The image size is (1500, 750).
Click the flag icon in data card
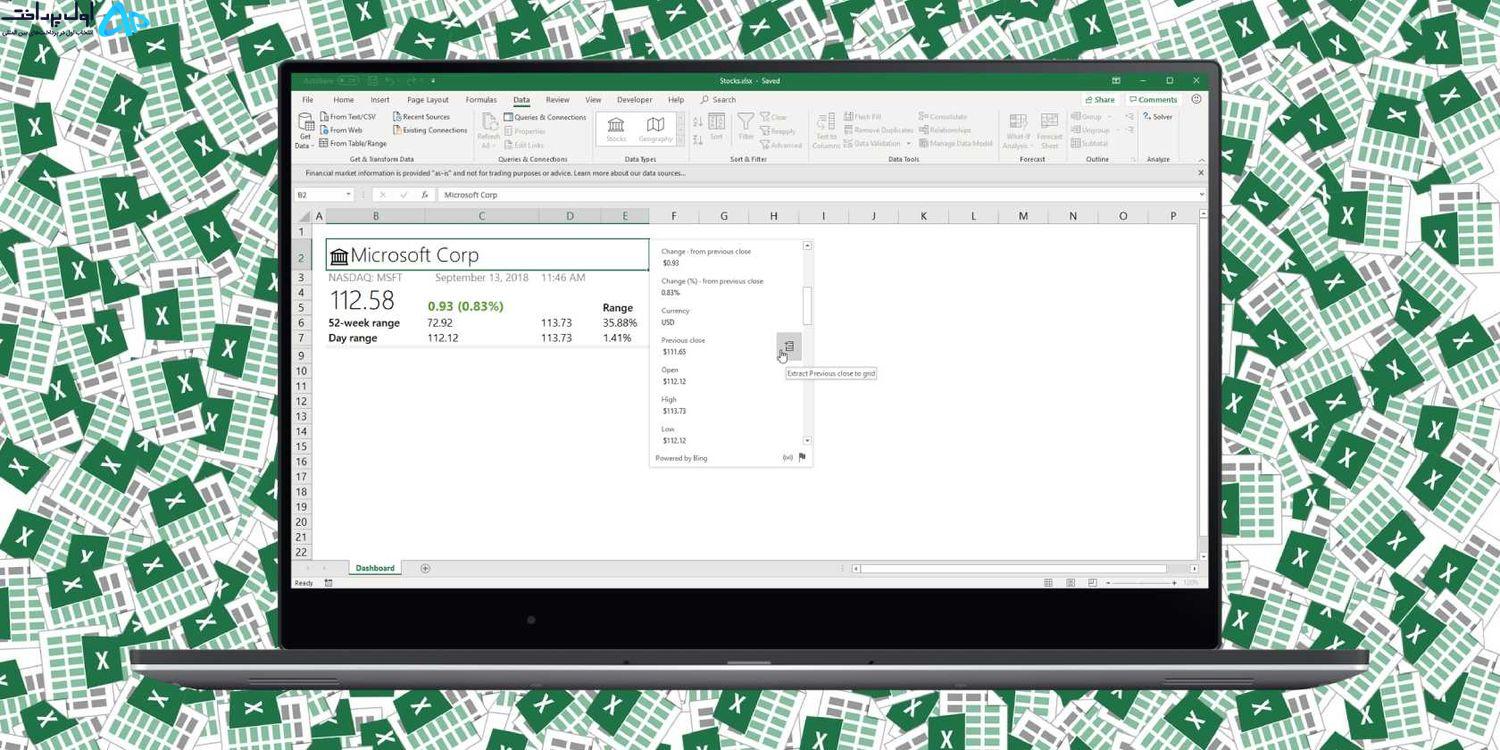pyautogui.click(x=802, y=458)
